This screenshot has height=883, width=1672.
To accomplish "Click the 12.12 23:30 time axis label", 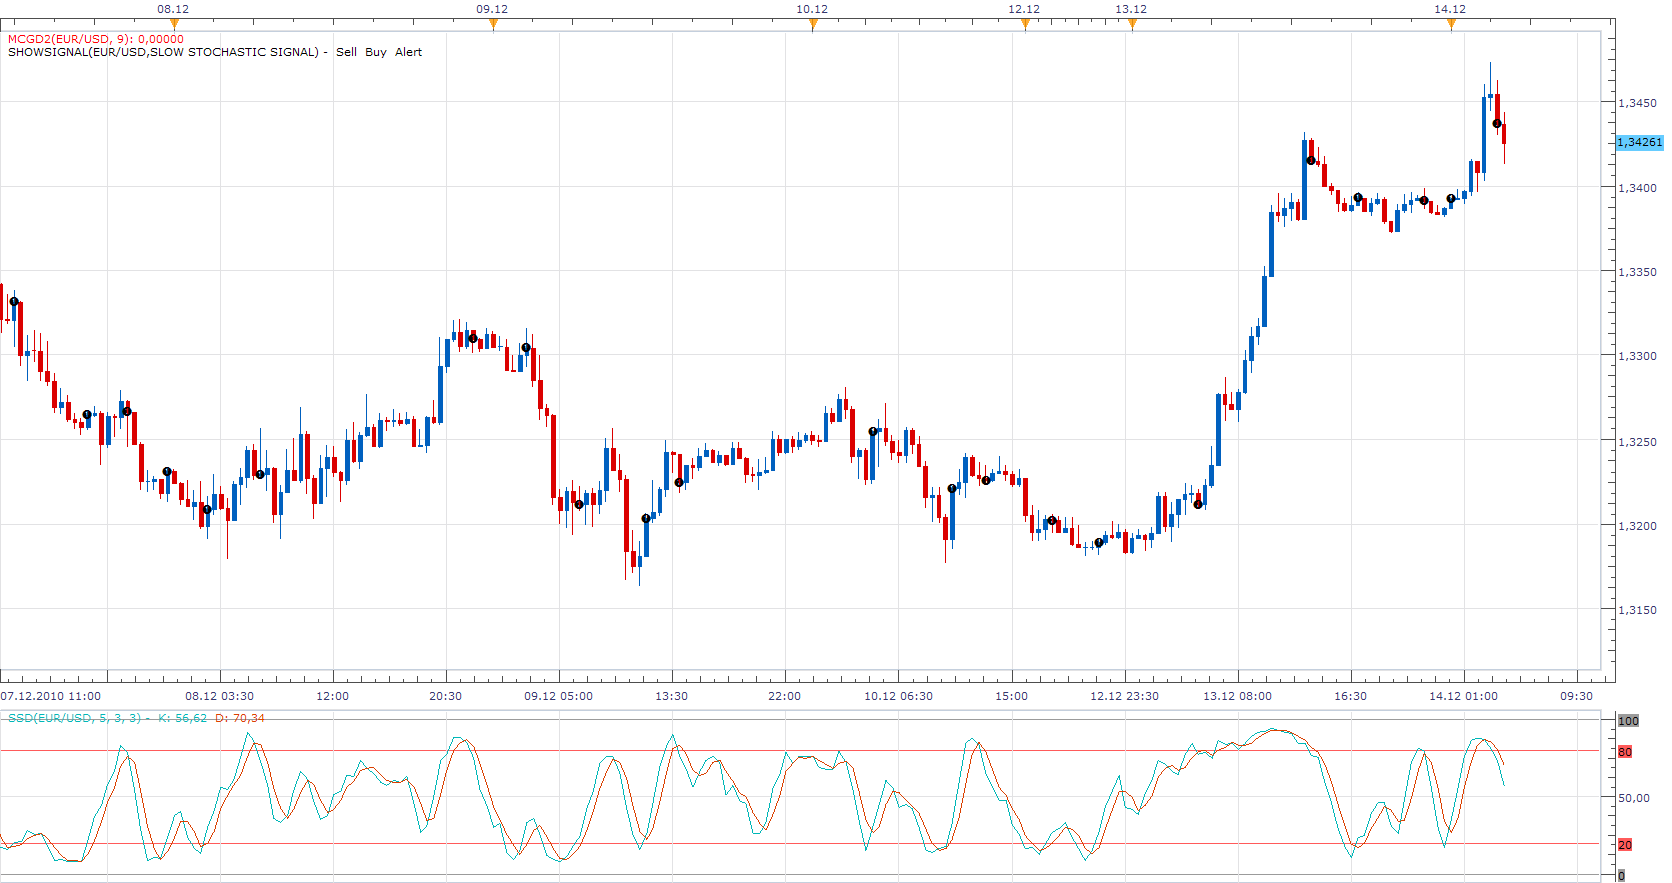I will (x=1124, y=696).
